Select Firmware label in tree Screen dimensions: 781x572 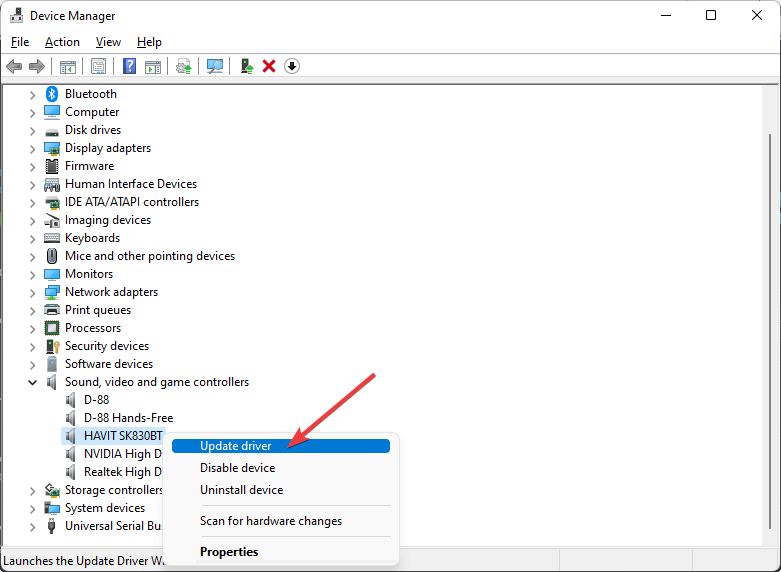point(90,166)
